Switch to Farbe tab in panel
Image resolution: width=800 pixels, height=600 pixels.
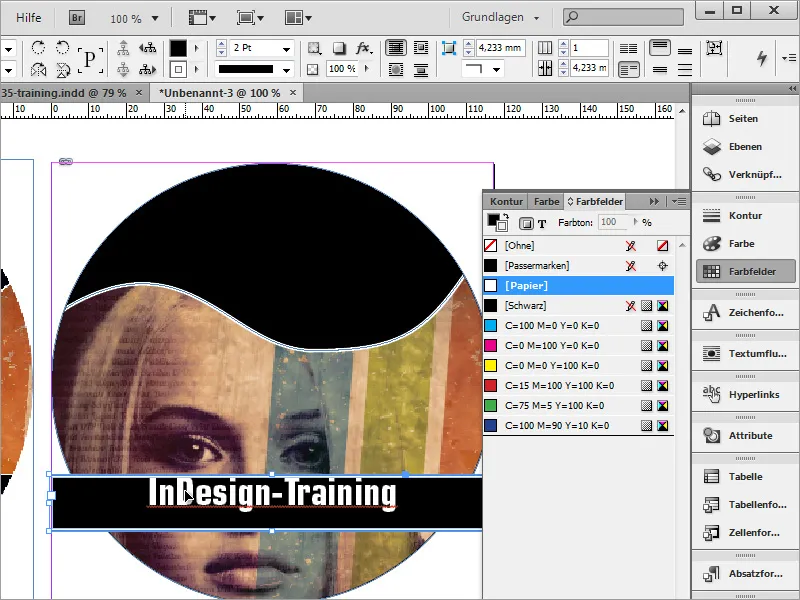546,202
